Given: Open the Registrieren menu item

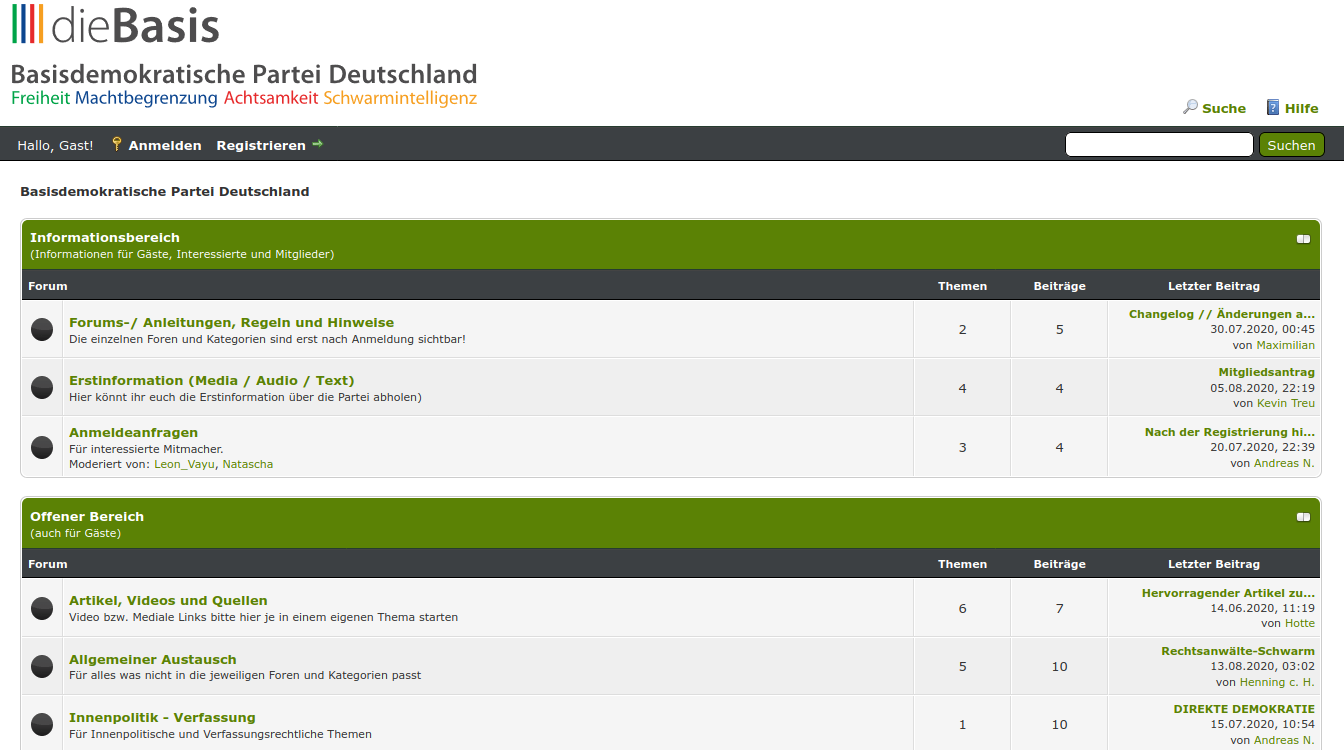Looking at the screenshot, I should point(261,146).
